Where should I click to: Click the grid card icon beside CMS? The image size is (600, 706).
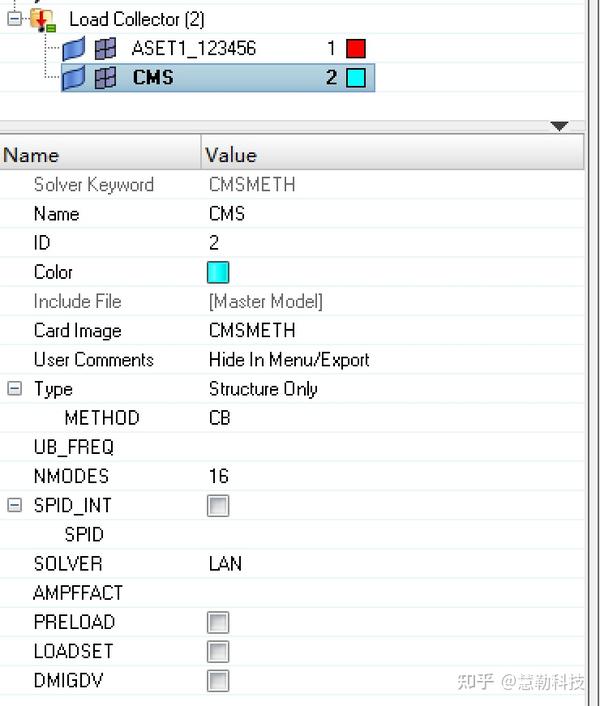105,78
